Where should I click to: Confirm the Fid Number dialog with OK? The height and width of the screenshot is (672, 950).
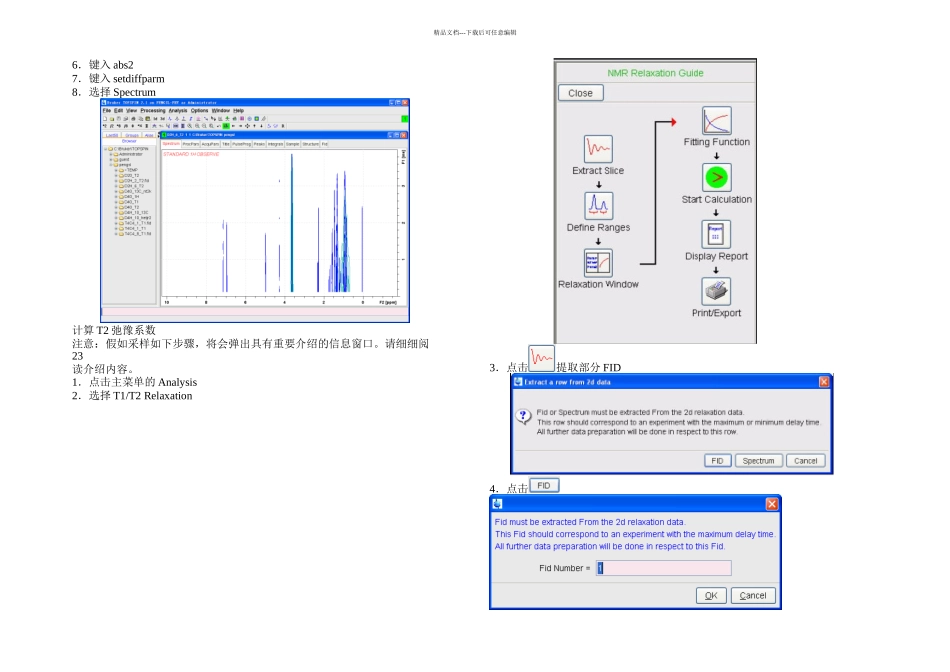711,596
